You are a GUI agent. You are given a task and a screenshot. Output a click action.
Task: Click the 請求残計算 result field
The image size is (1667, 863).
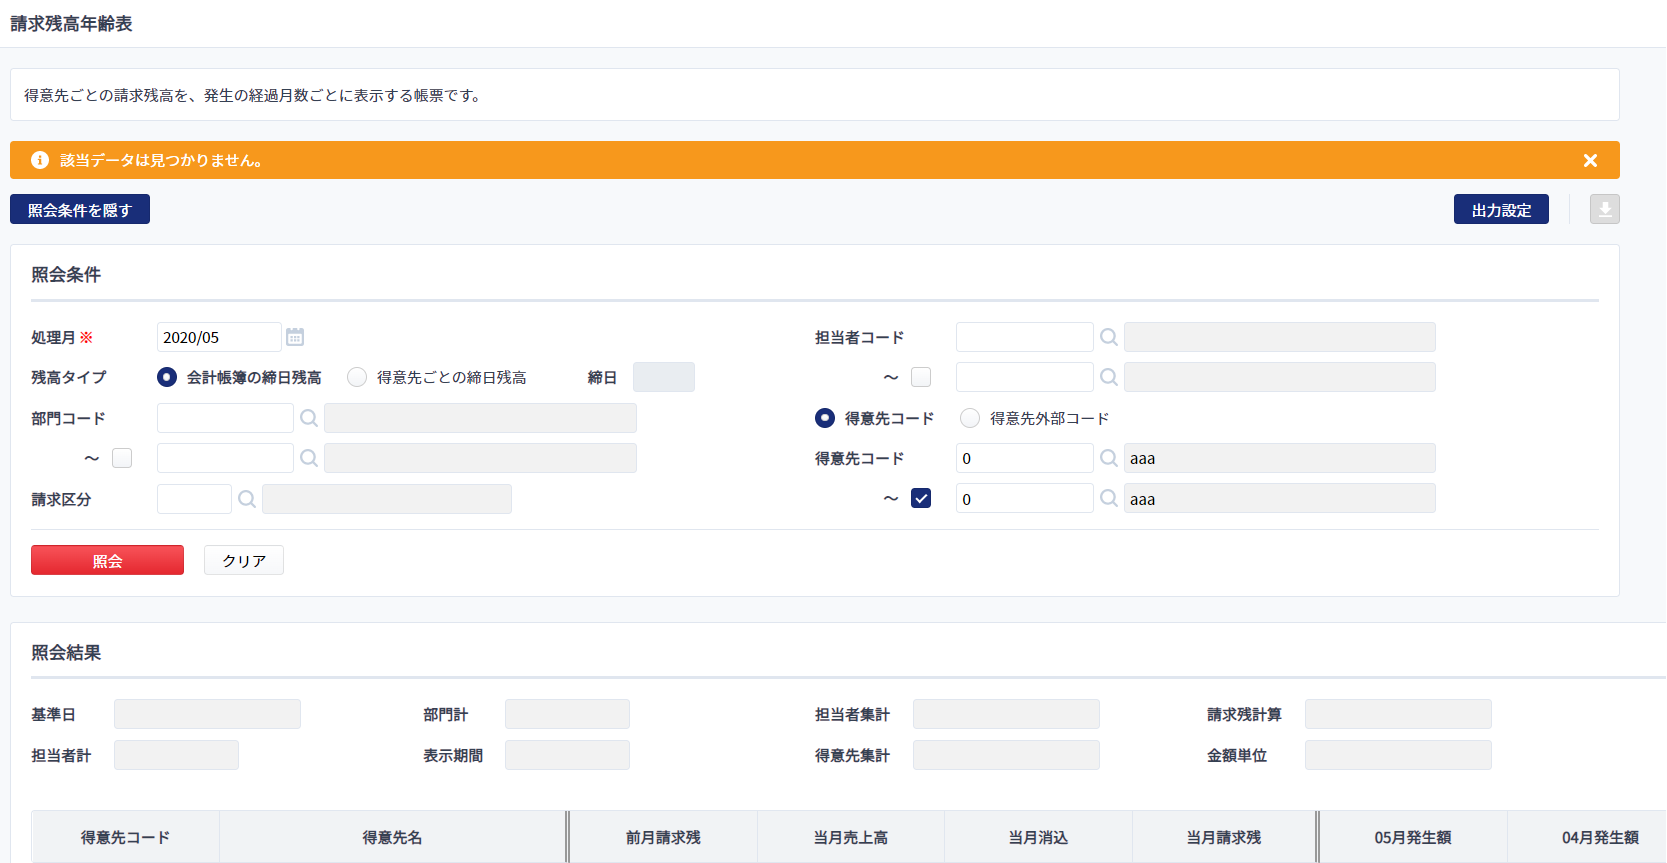click(x=1398, y=714)
